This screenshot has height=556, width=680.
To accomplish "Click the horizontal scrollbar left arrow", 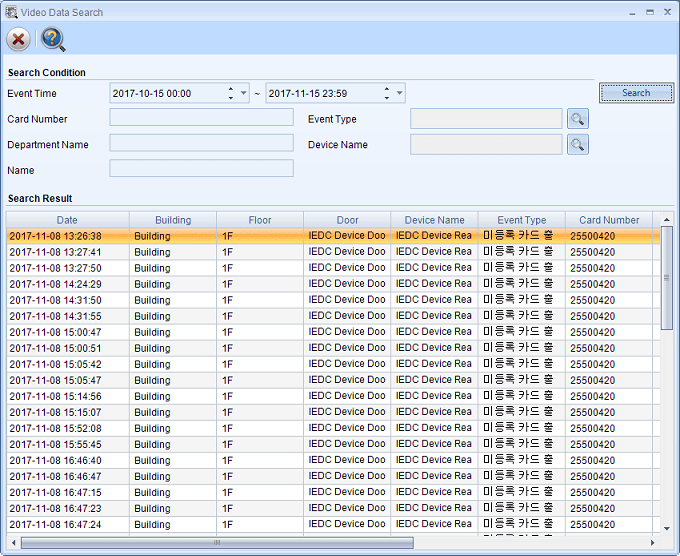I will 14,543.
